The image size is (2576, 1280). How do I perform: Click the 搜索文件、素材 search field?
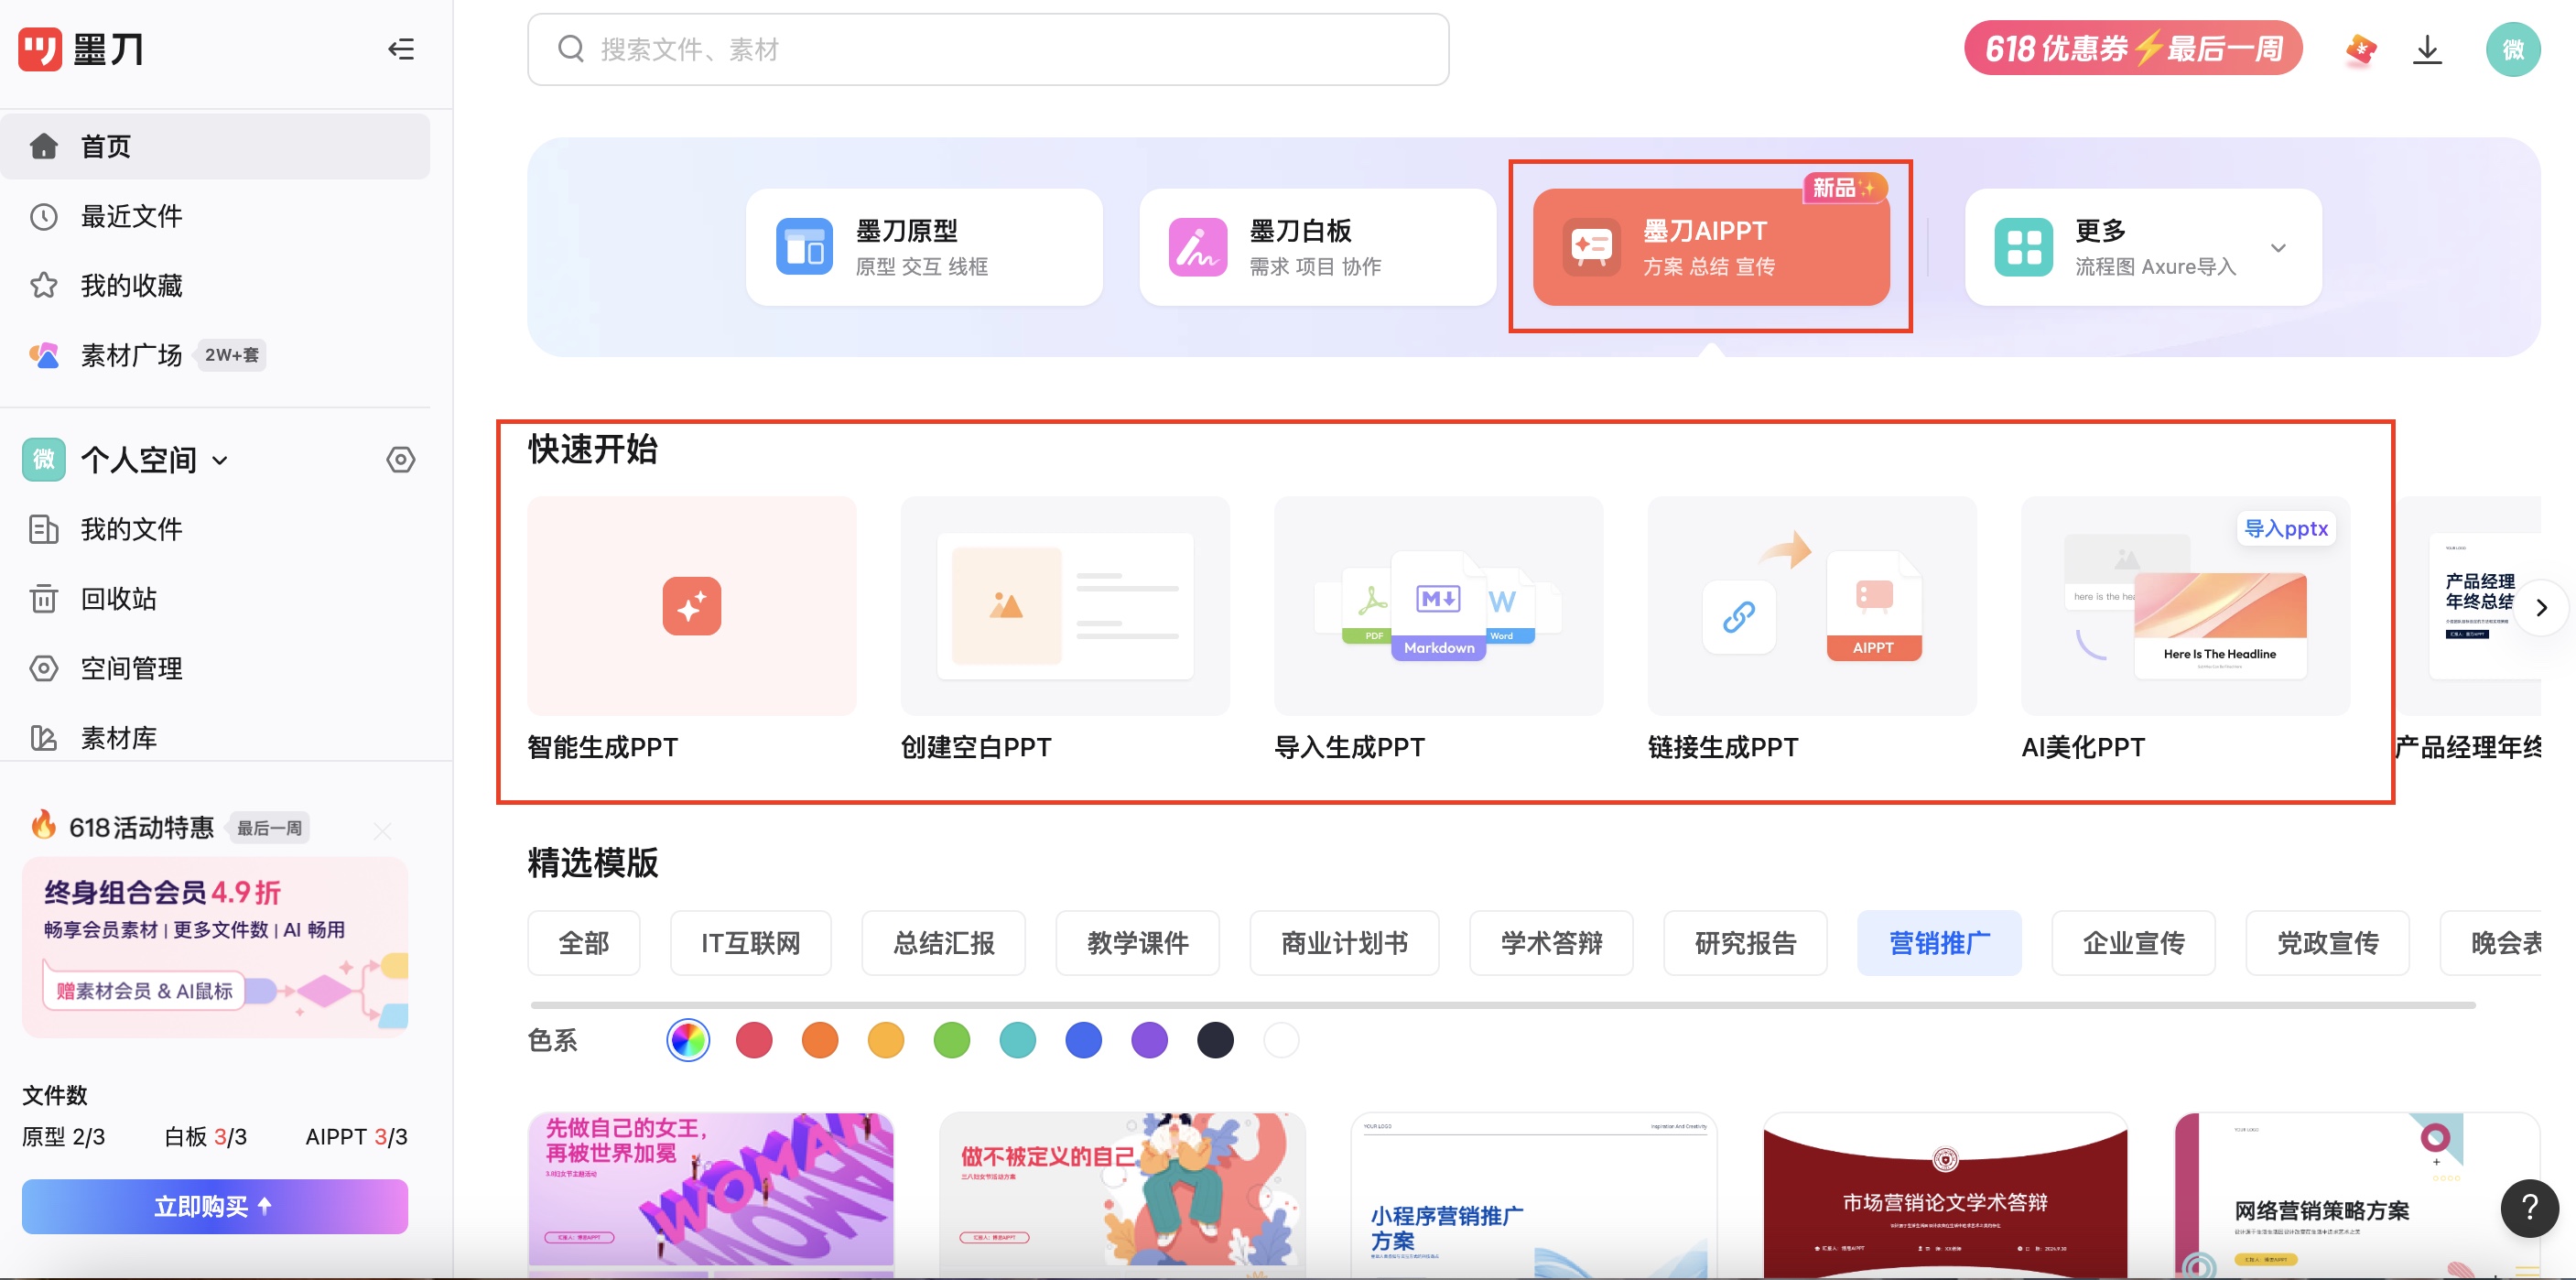click(x=988, y=49)
